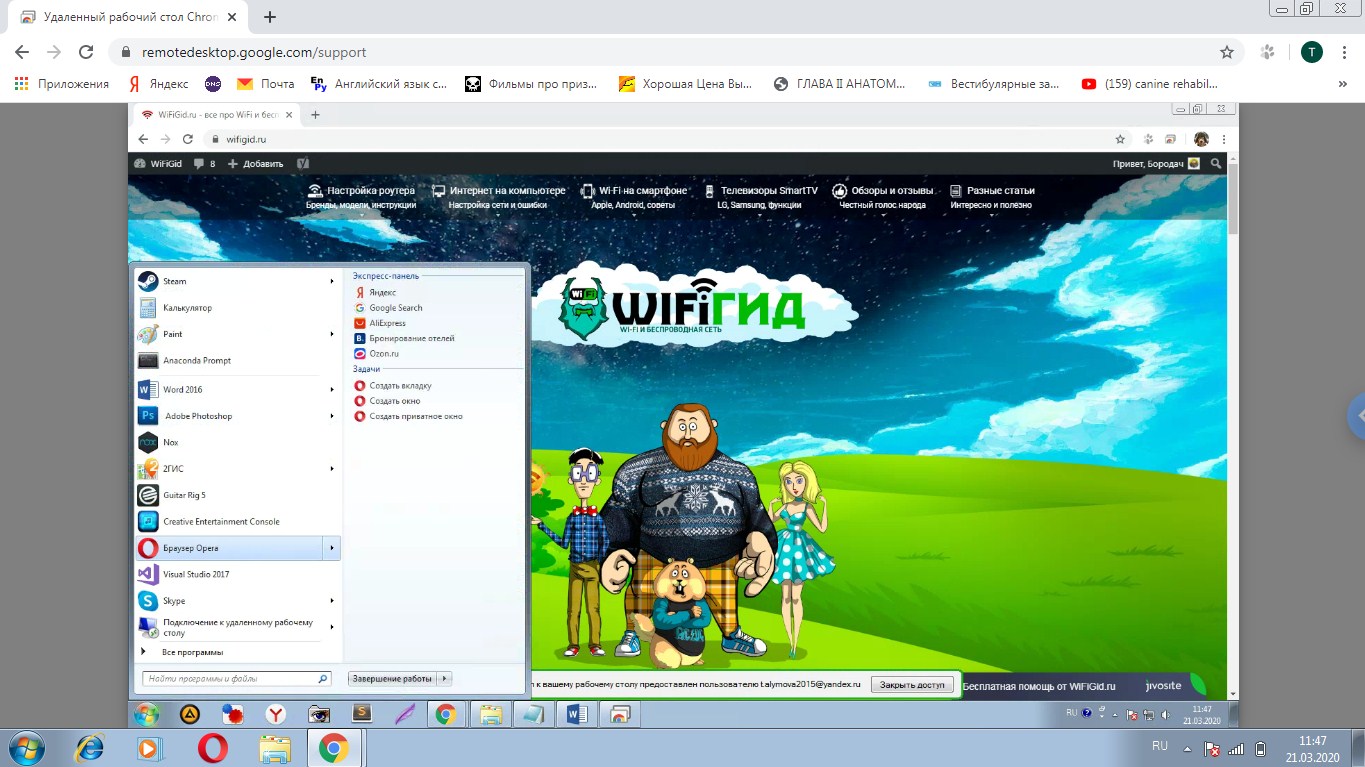
Task: Expand the Paint jump list arrow
Action: click(332, 334)
